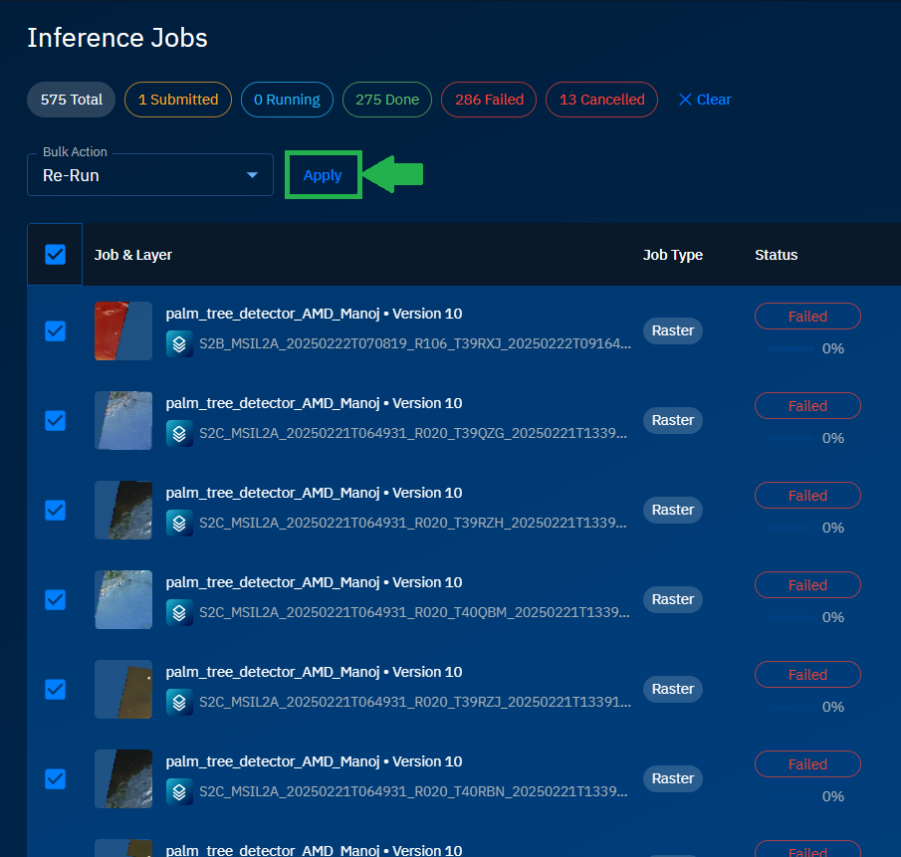This screenshot has width=901, height=857.
Task: Uncheck the T39QZG job's checkbox
Action: click(55, 421)
